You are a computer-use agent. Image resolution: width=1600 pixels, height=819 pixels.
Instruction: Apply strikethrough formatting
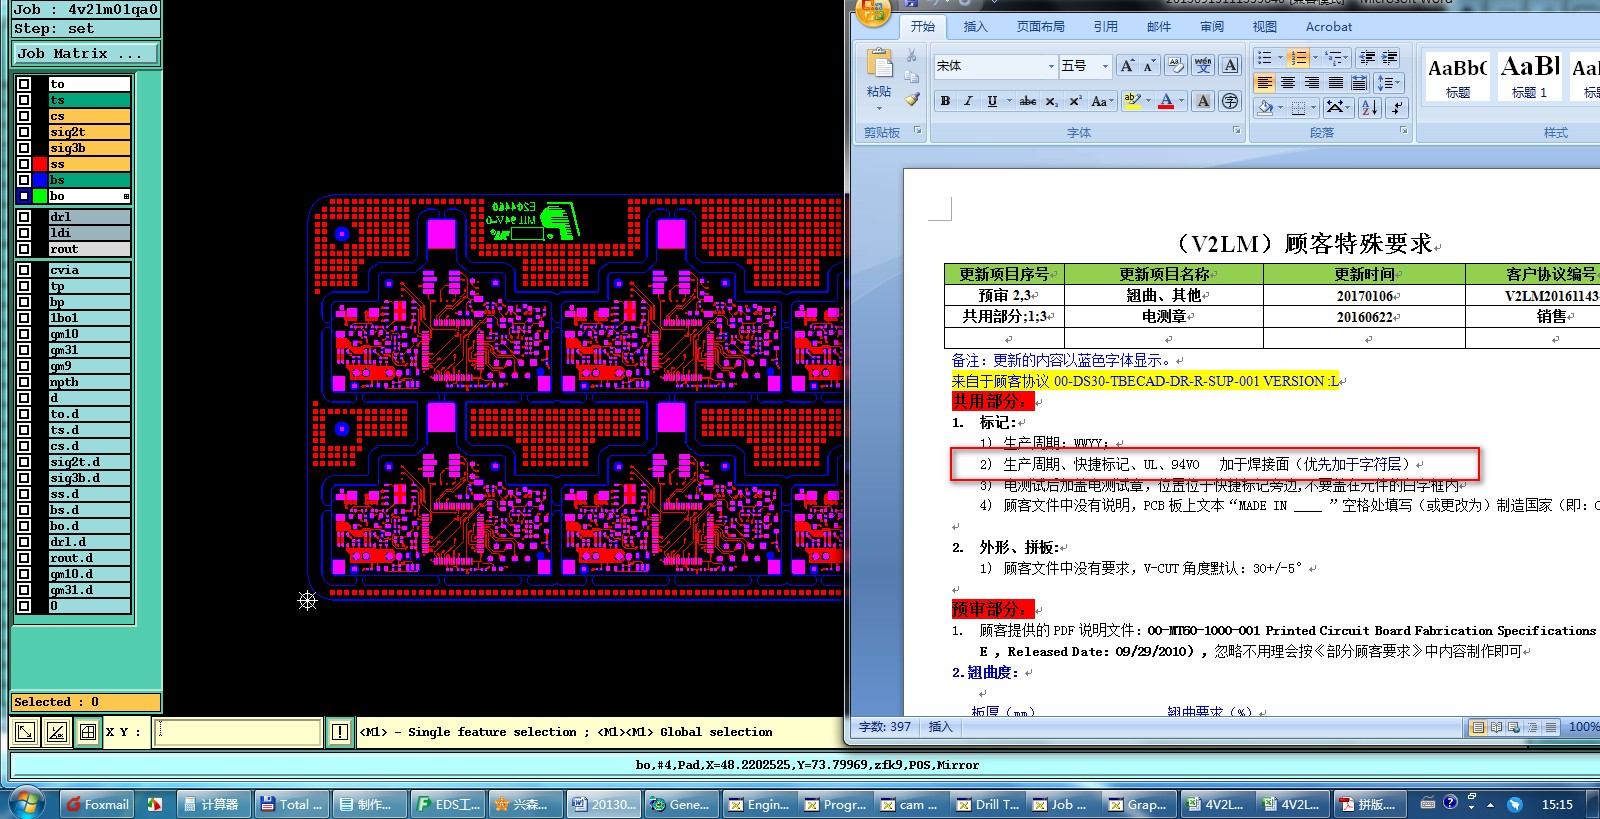pyautogui.click(x=1028, y=101)
